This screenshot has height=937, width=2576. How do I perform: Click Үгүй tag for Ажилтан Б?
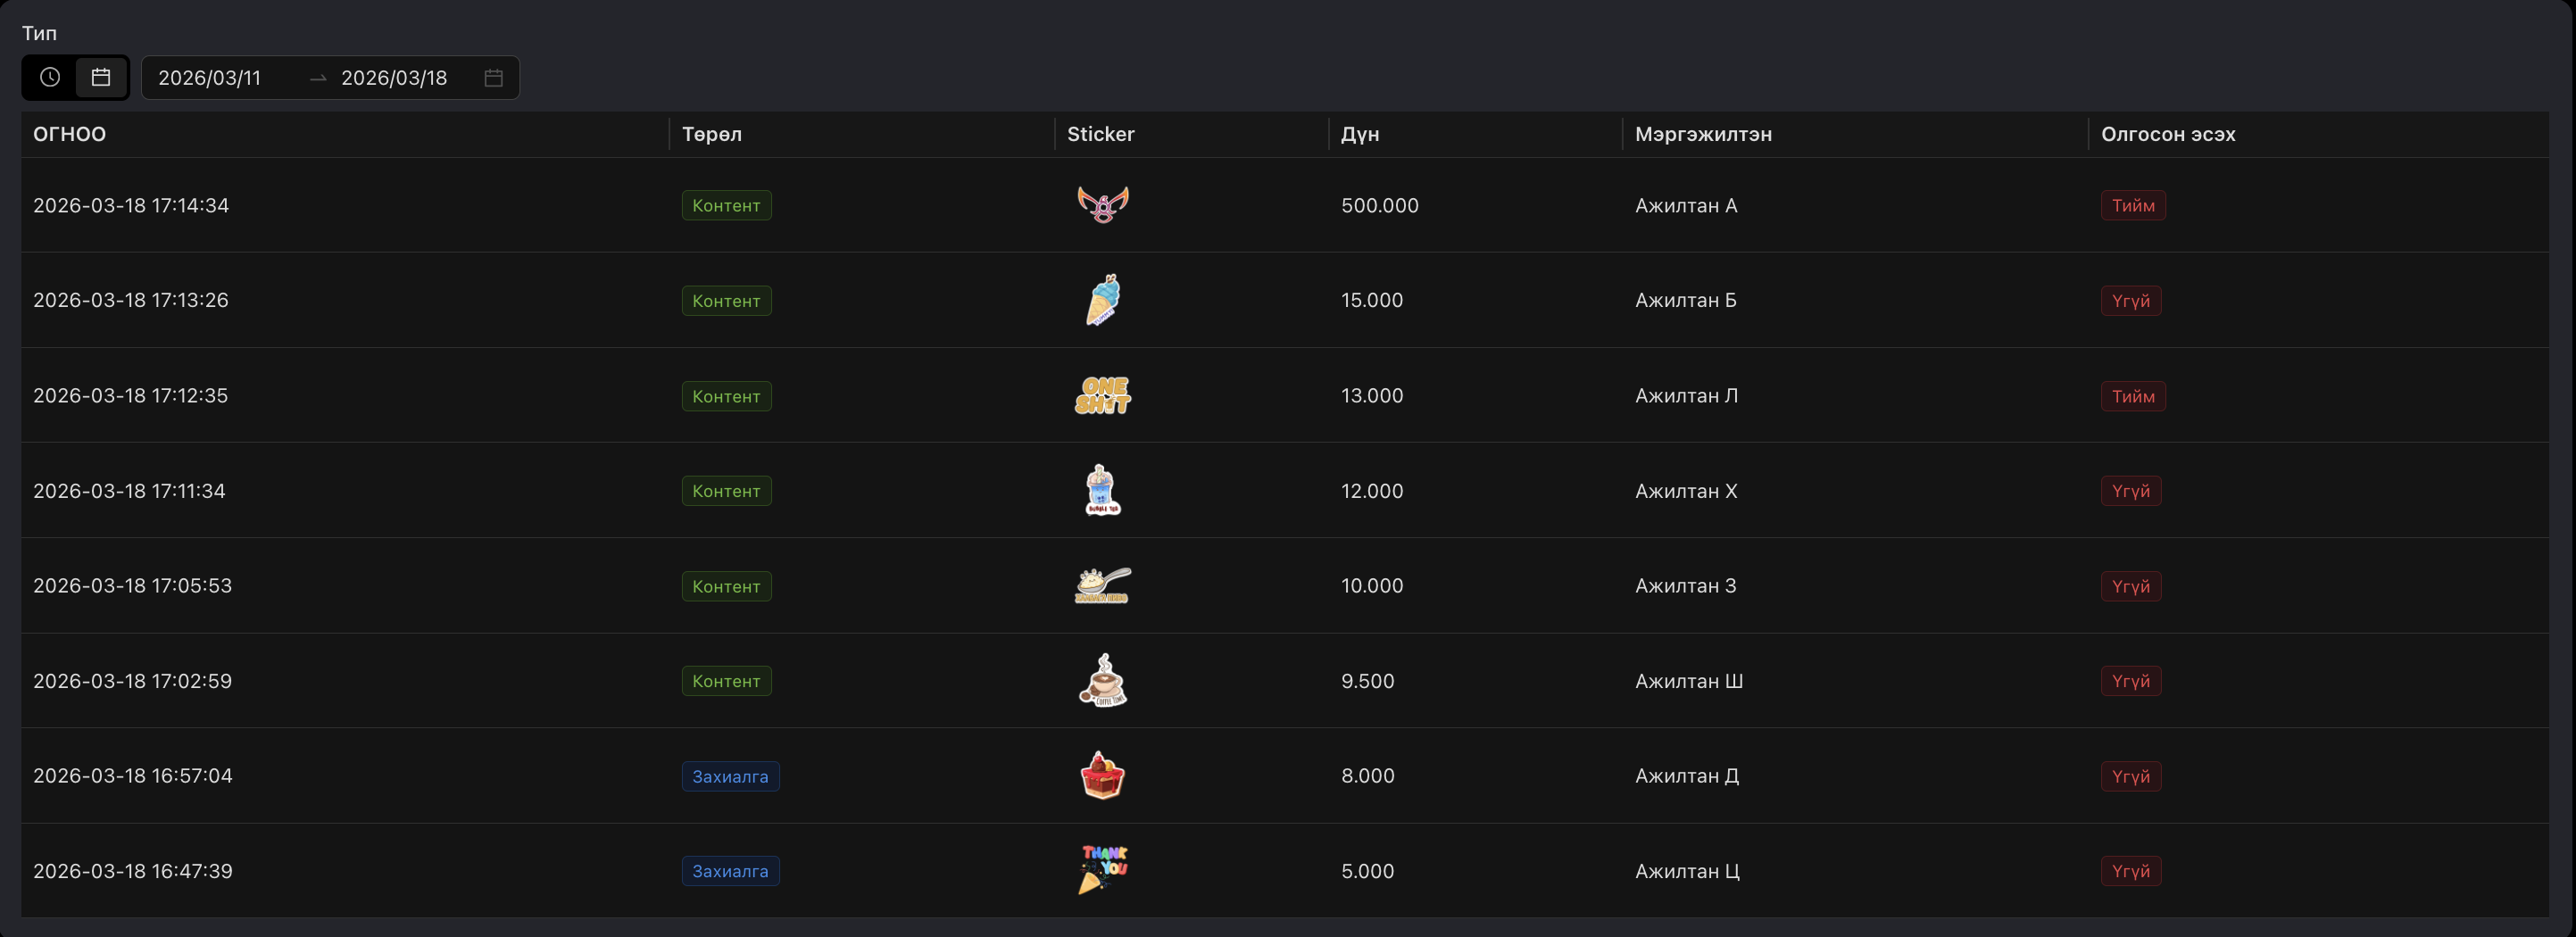pos(2130,301)
